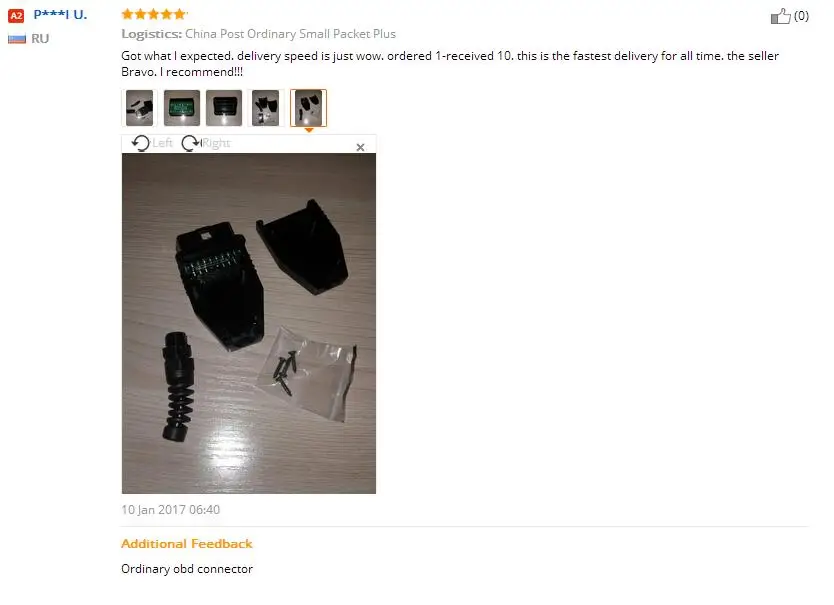Open the fourth review photo thumbnail
This screenshot has height=605, width=834.
265,108
